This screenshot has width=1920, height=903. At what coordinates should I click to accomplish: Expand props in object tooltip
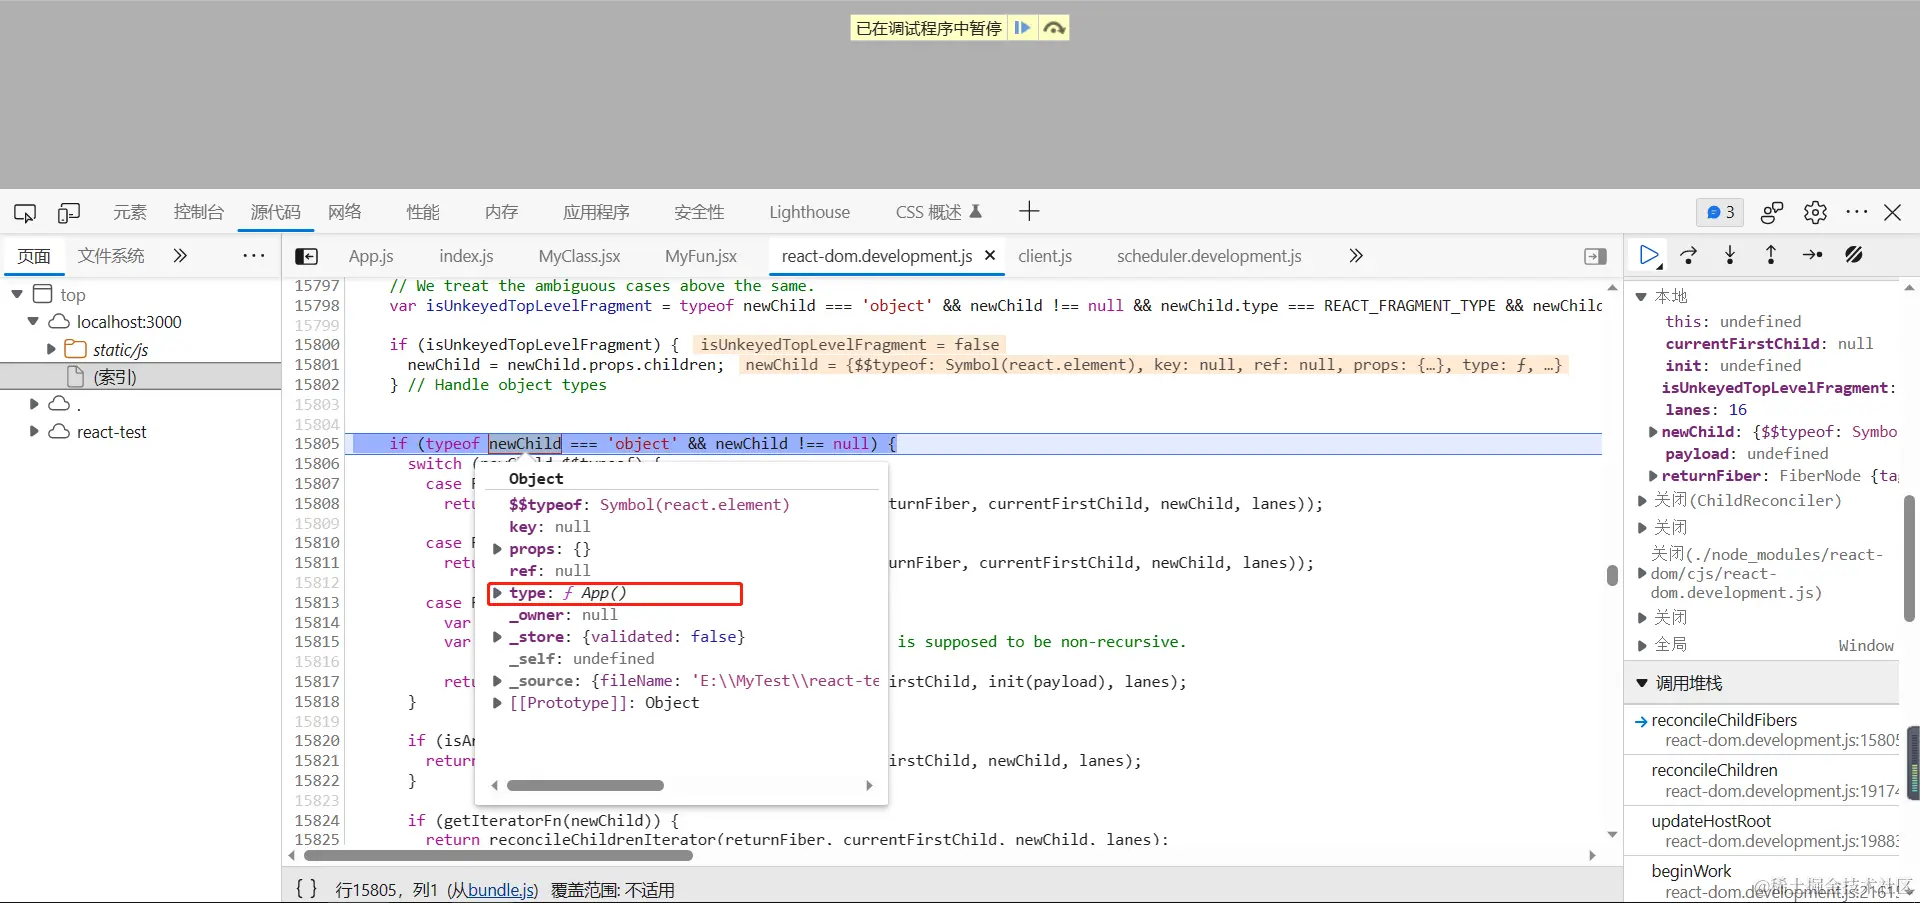coord(497,549)
